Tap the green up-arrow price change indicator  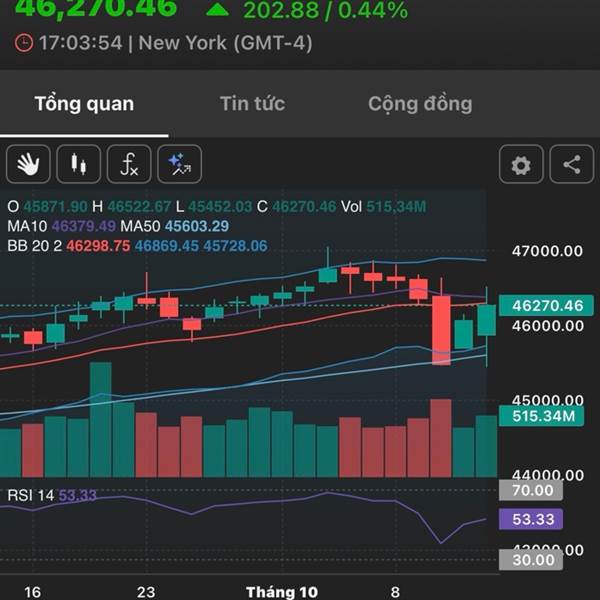(x=217, y=10)
